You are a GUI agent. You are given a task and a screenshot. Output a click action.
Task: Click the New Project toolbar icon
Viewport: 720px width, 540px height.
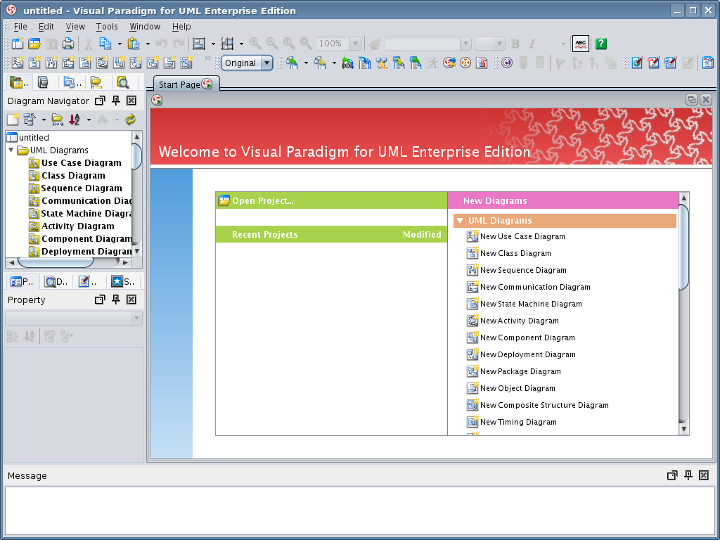pos(18,44)
